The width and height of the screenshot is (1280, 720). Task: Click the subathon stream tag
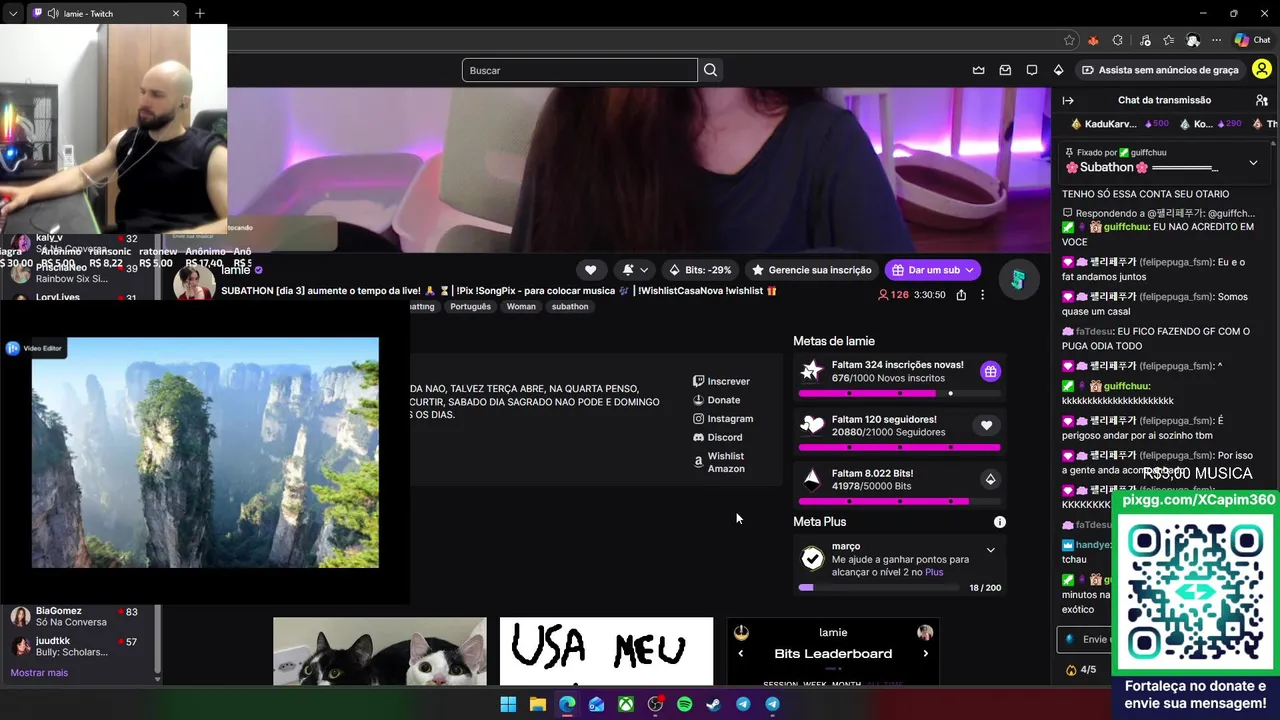(x=570, y=307)
